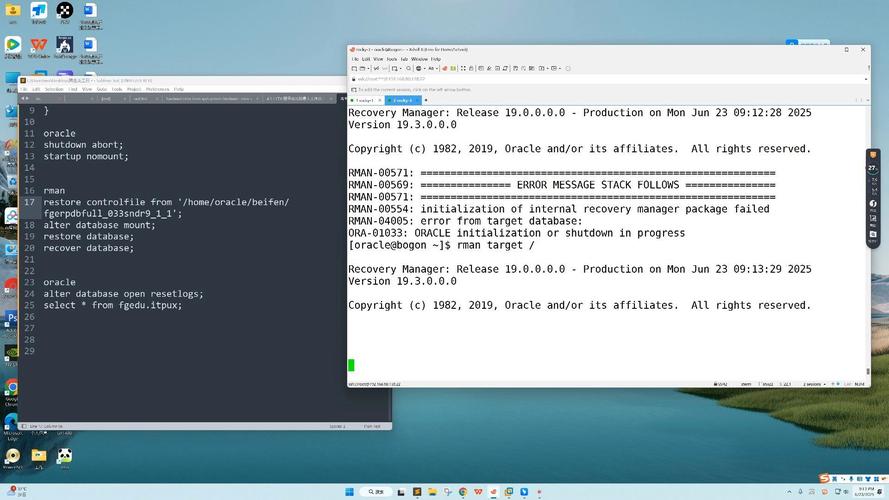Open Xshell from the taskbar
Viewport: 889px width, 500px height.
(493, 491)
